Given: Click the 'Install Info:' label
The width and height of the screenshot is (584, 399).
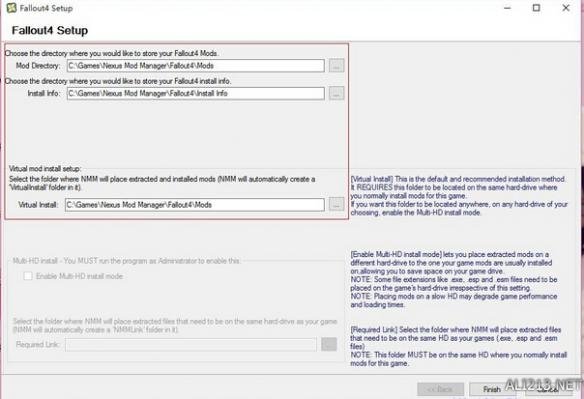Looking at the screenshot, I should [44, 93].
